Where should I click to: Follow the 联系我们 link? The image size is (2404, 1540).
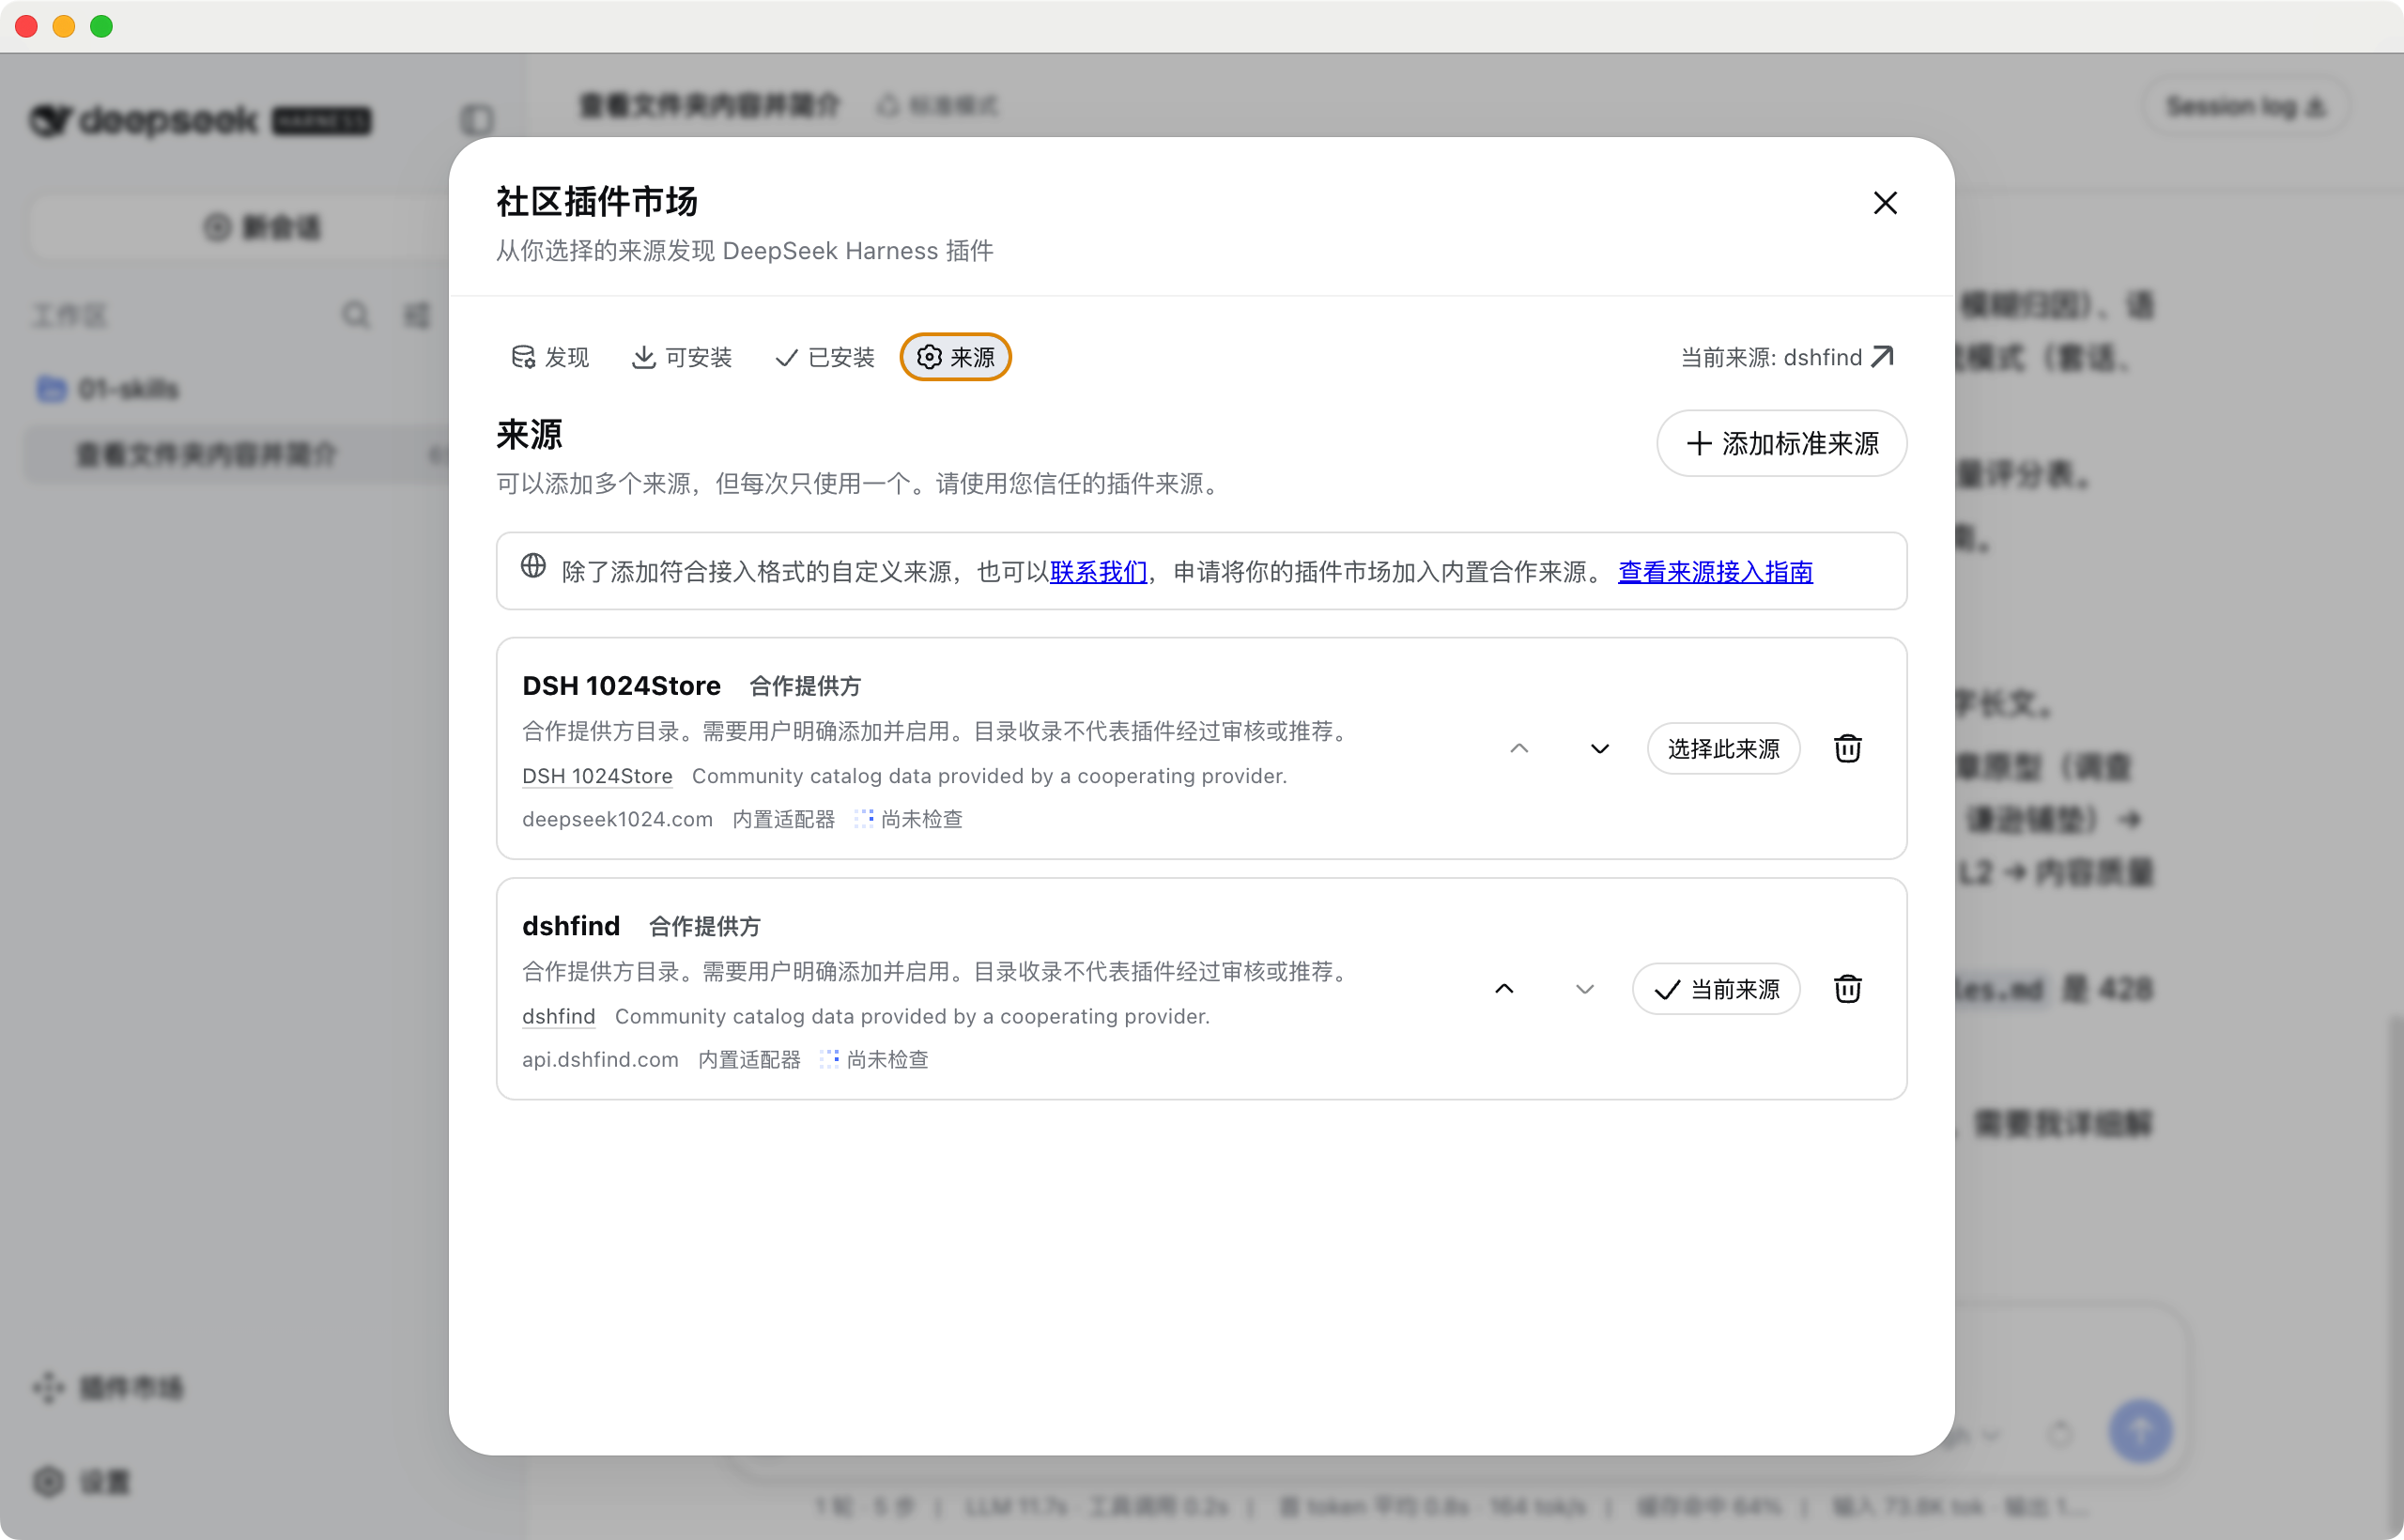click(1098, 572)
